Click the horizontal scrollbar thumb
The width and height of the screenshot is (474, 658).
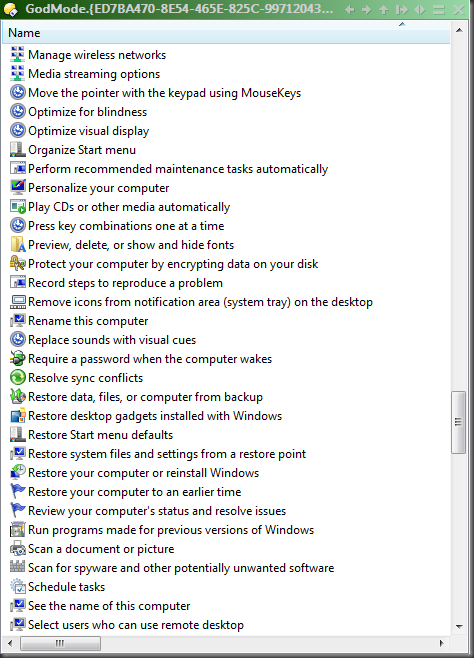coord(60,643)
